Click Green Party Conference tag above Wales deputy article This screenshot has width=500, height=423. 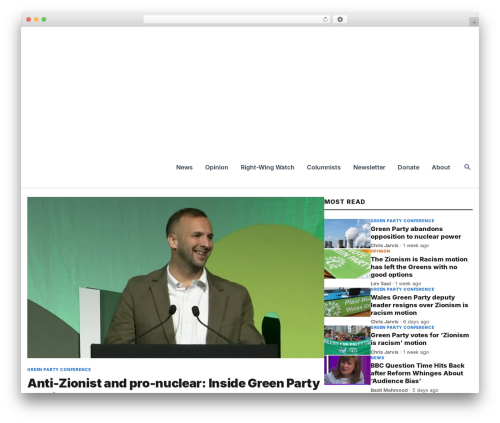pyautogui.click(x=402, y=289)
